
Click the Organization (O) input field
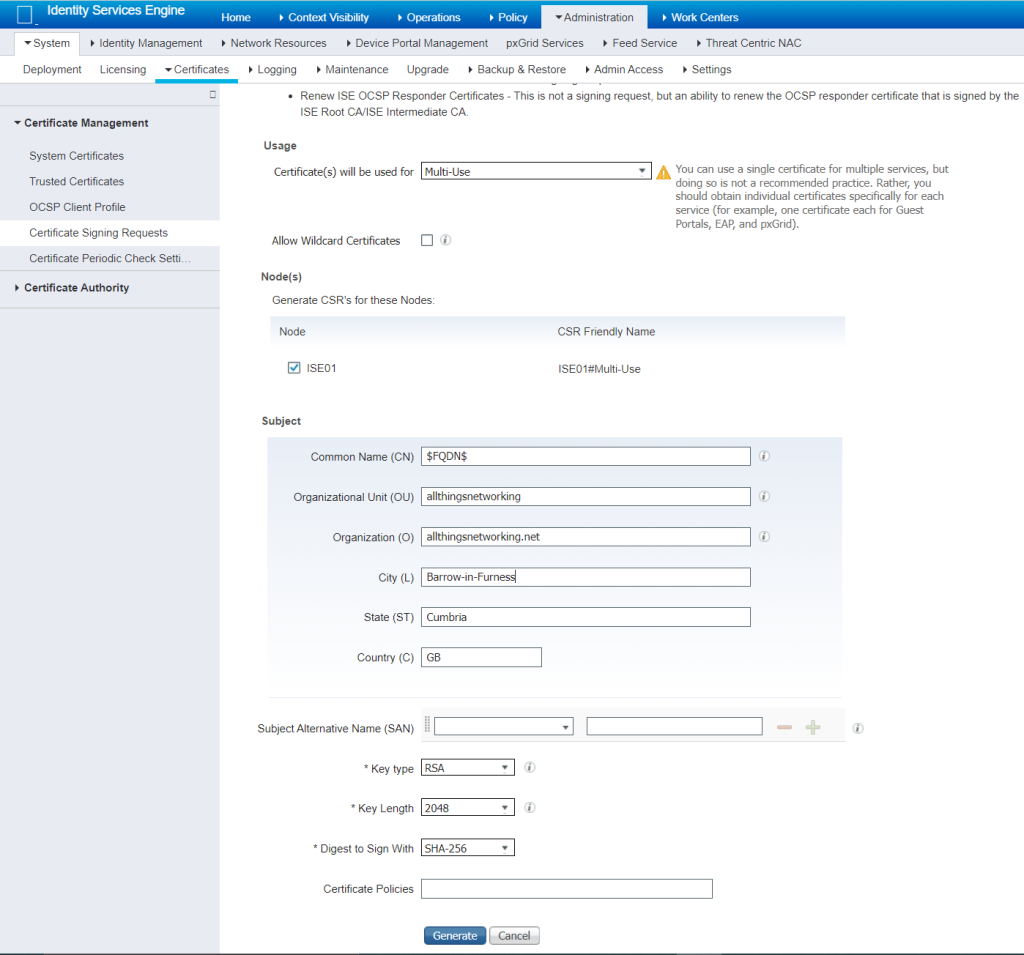click(x=586, y=536)
